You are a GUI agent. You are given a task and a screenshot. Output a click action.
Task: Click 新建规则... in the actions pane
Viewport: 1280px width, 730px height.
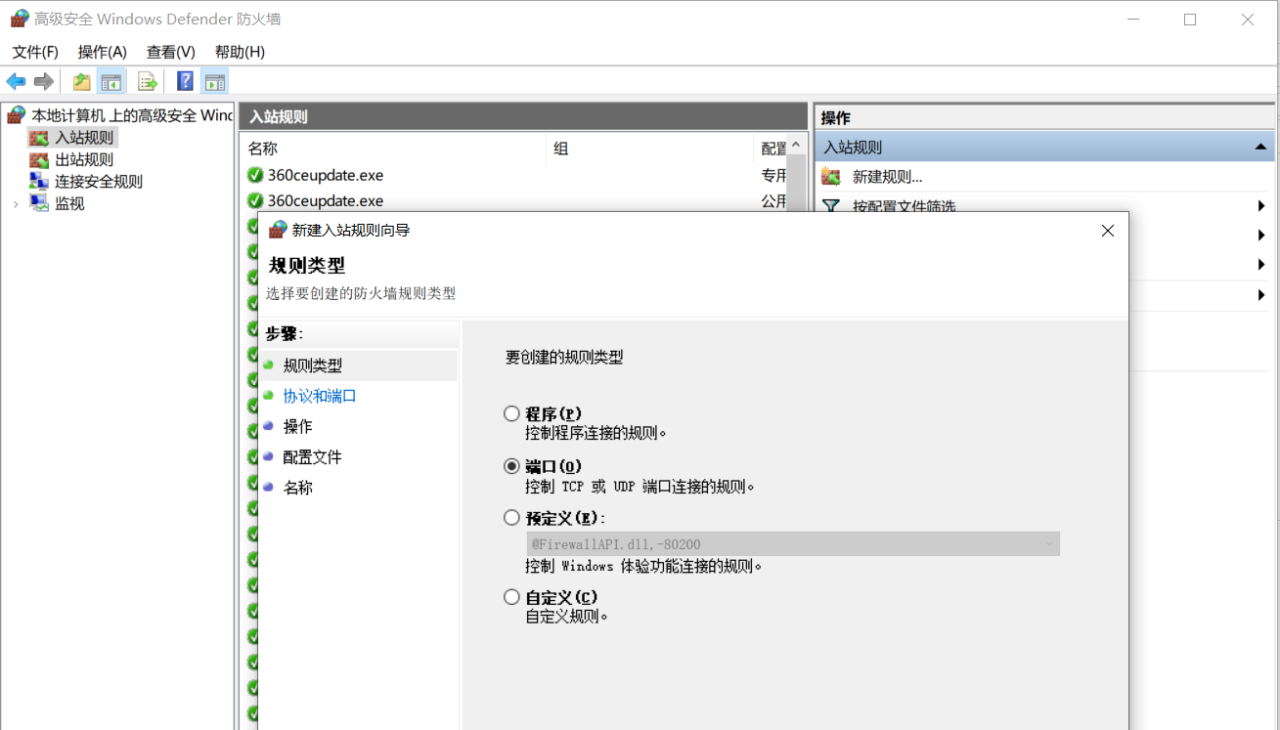tap(887, 177)
